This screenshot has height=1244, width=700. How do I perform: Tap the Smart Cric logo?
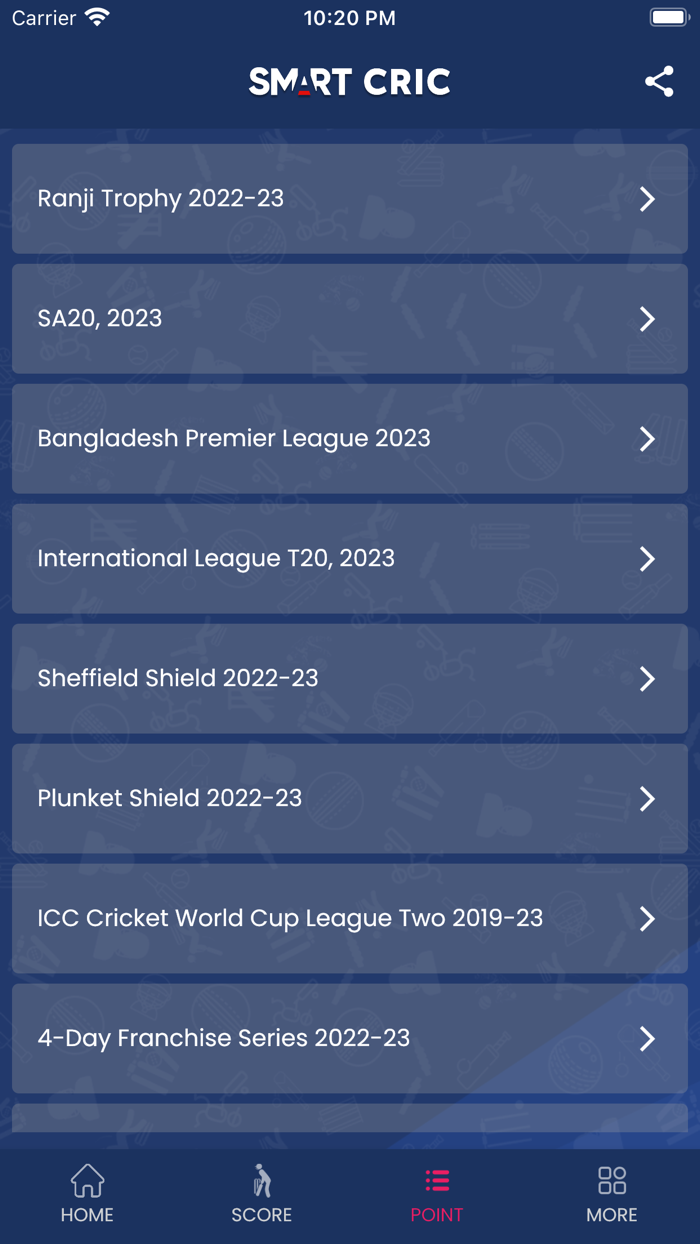[350, 82]
